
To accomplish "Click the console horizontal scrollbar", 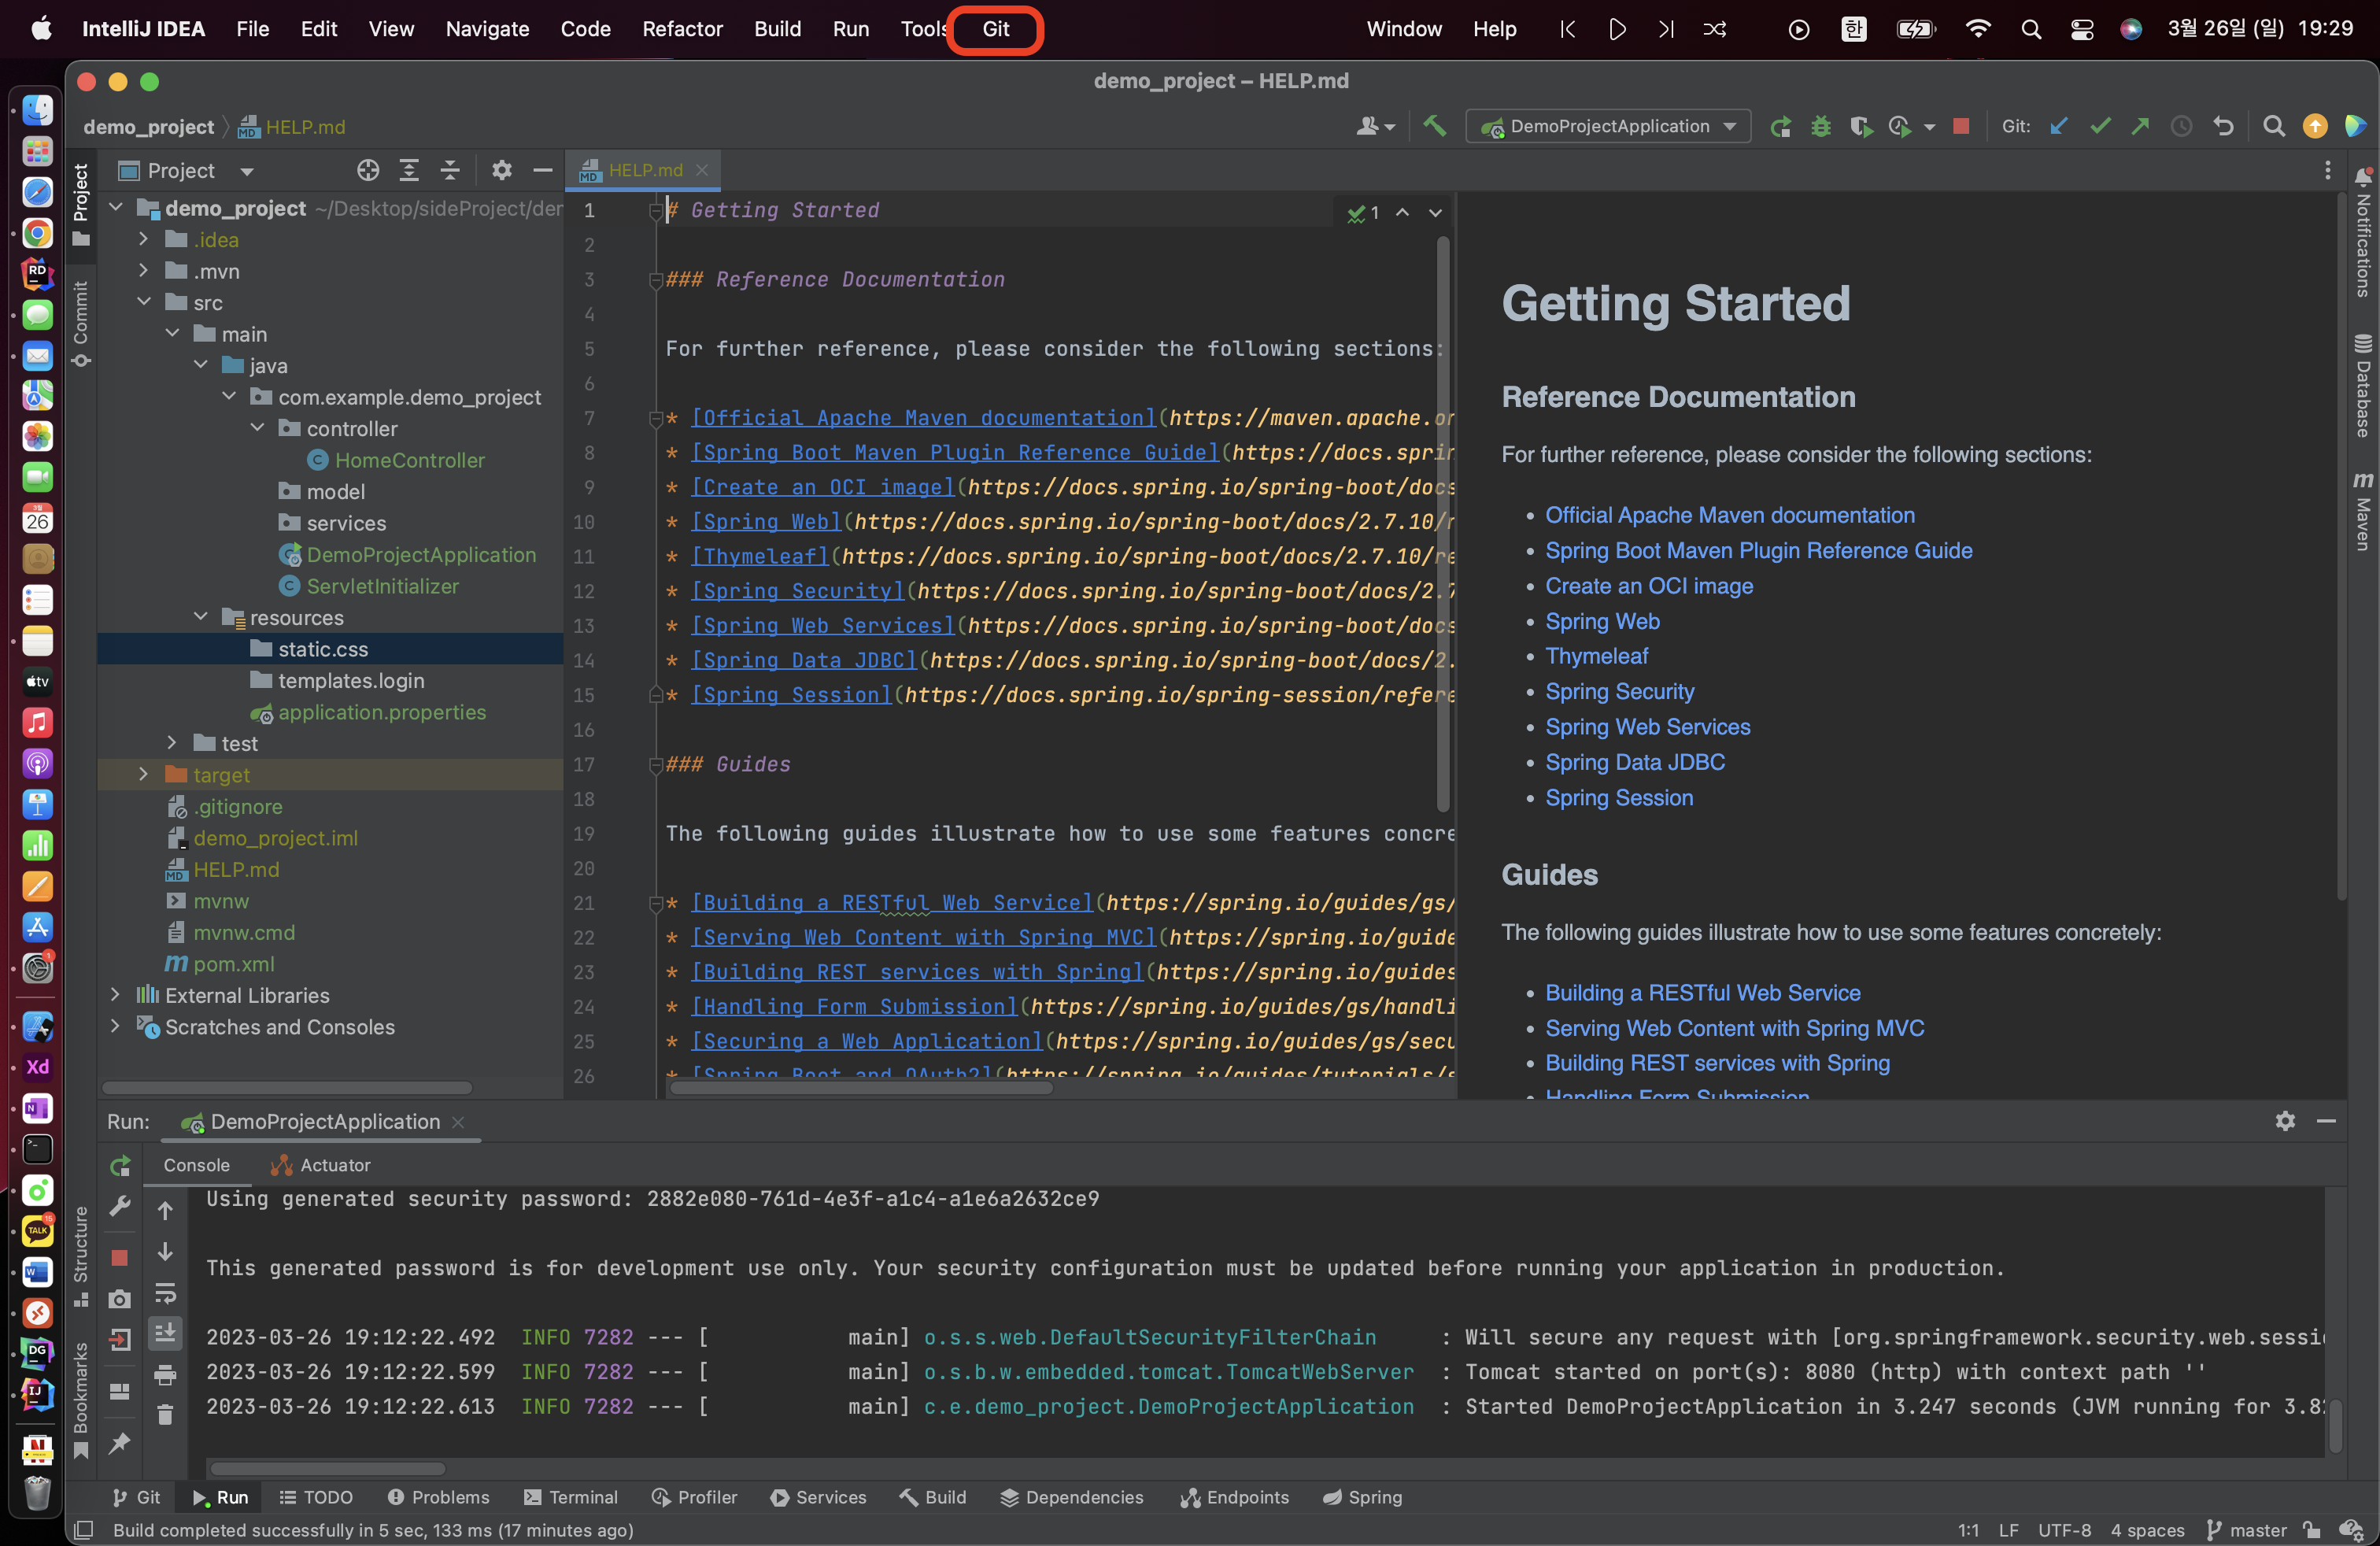I will pos(327,1468).
